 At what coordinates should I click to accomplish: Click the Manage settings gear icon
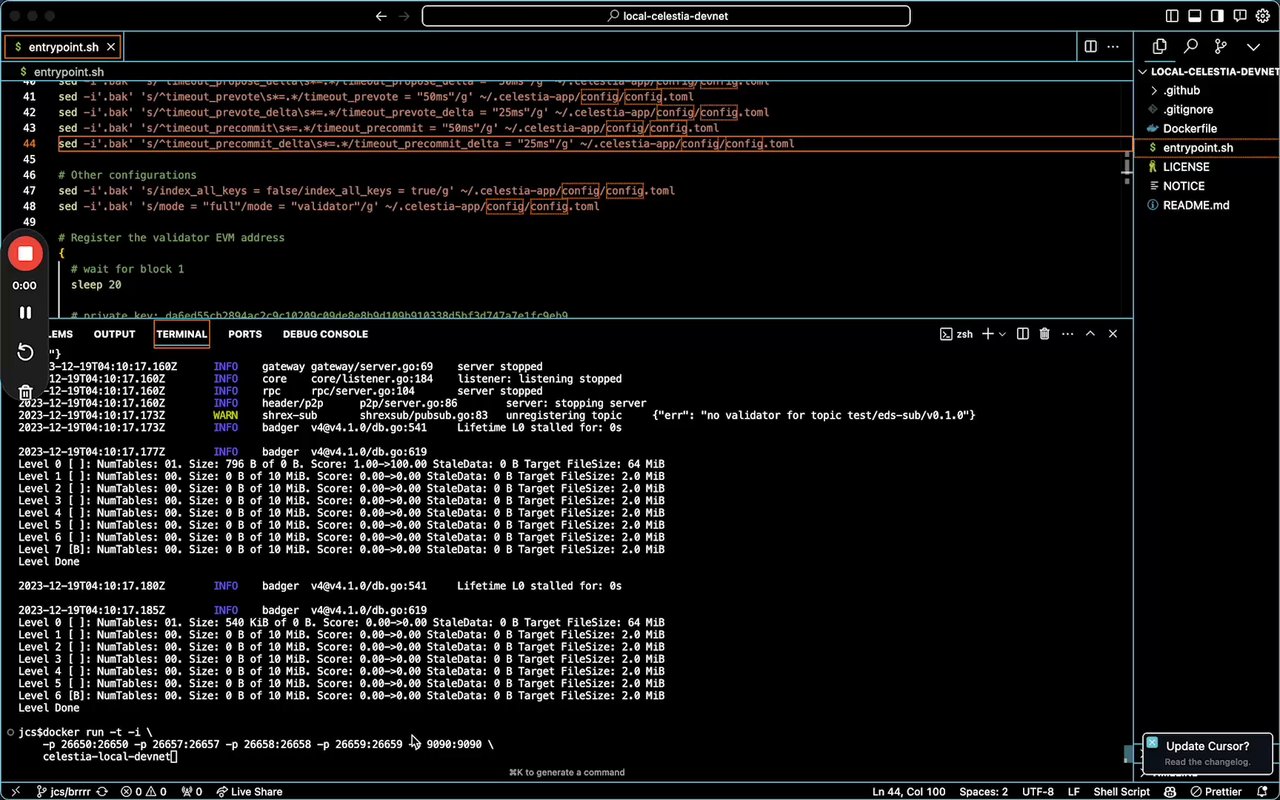1262,16
